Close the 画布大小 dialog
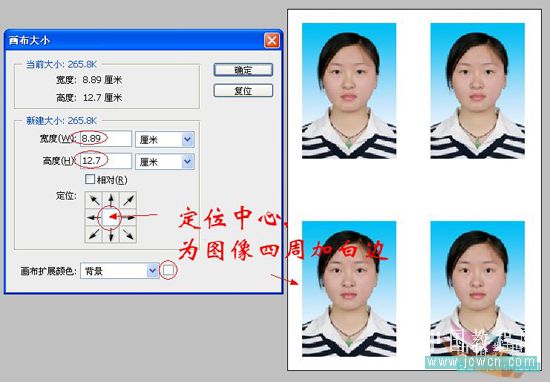This screenshot has height=382, width=550. pyautogui.click(x=272, y=40)
